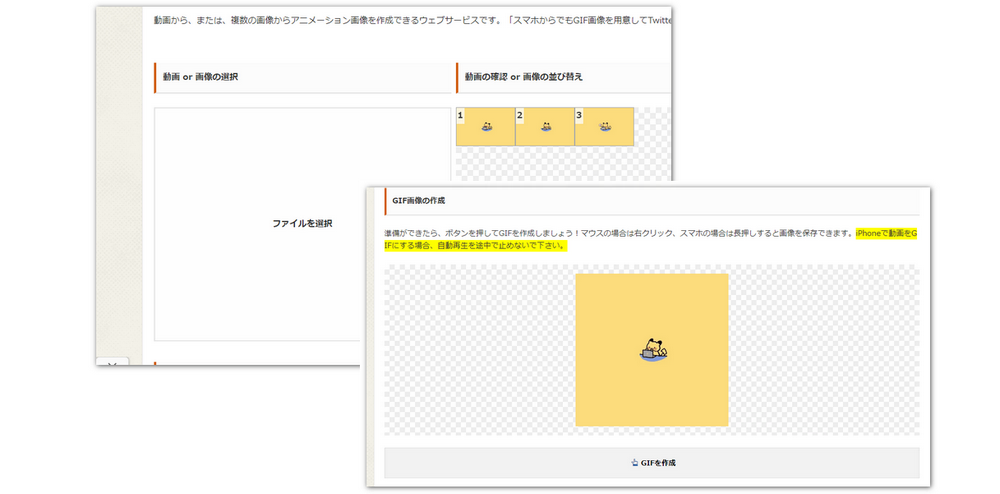Click the bear mascot in the GIF preview
Image resolution: width=1000 pixels, height=494 pixels.
click(x=653, y=350)
